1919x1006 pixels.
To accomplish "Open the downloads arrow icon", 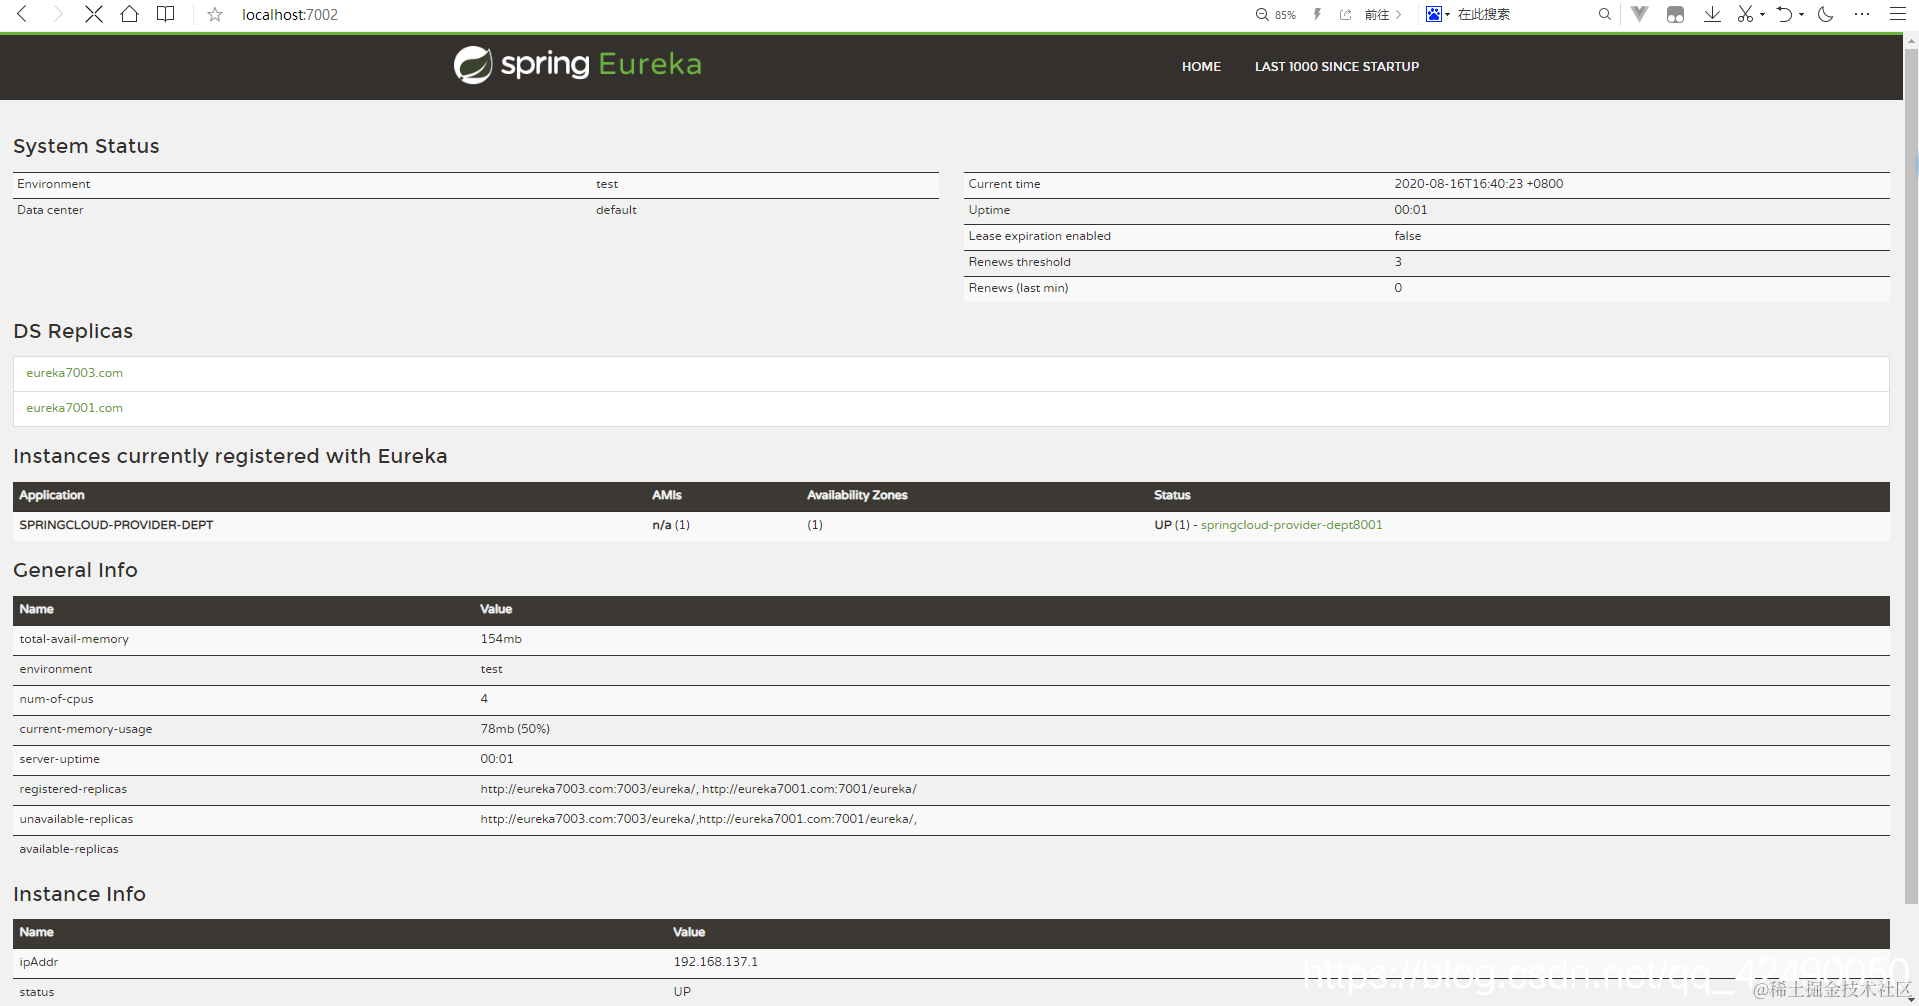I will coord(1712,14).
